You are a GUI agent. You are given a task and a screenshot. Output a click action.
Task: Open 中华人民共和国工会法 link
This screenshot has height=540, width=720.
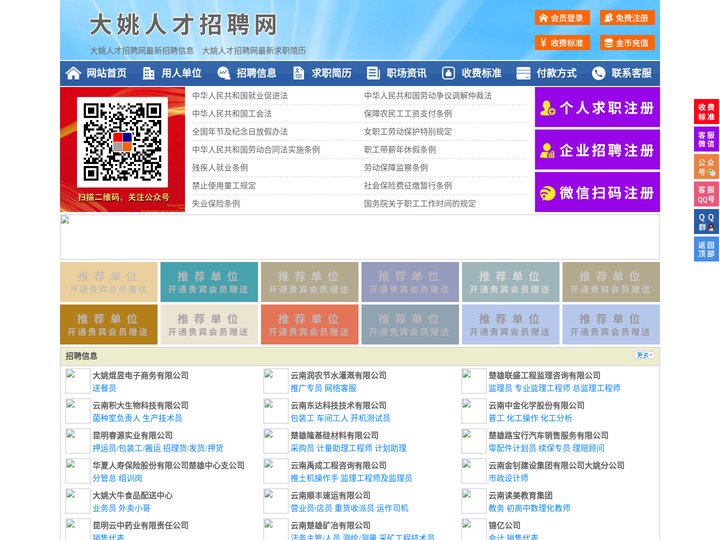pyautogui.click(x=232, y=113)
